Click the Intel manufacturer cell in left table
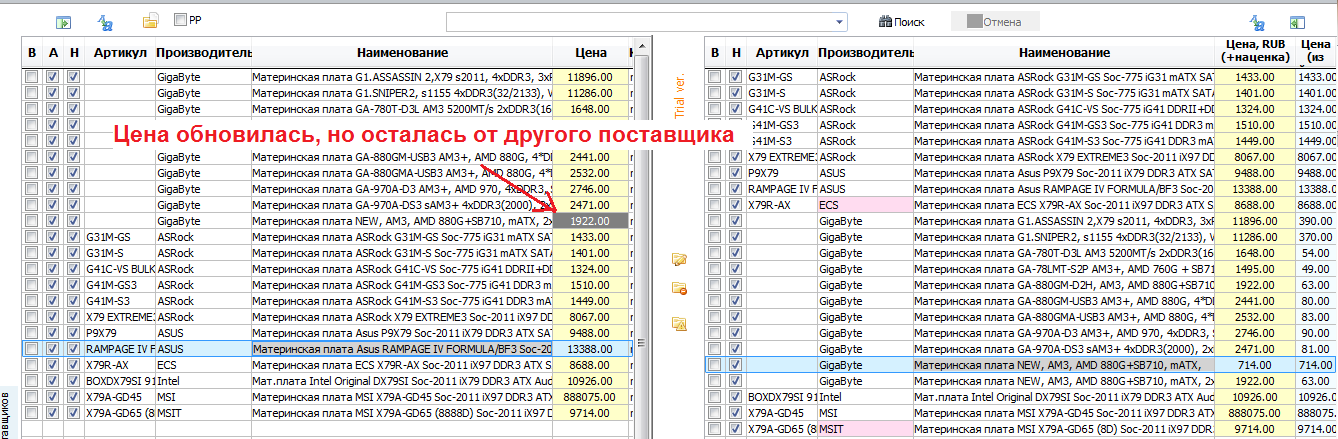The width and height of the screenshot is (1338, 439). coord(201,381)
